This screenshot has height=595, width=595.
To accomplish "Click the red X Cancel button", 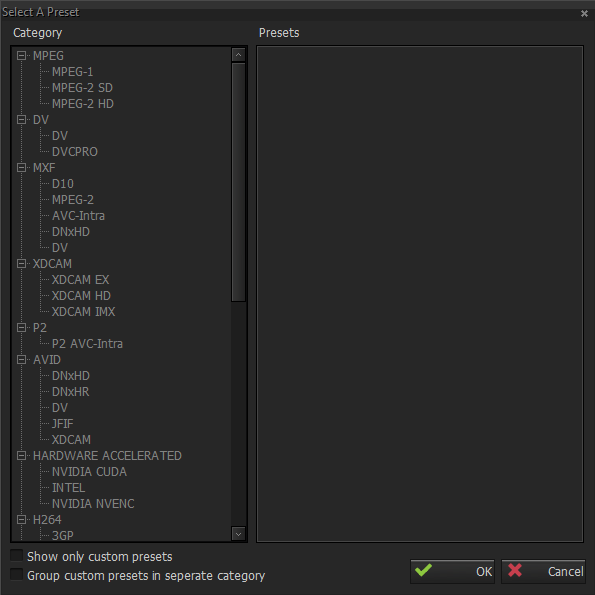I will [x=543, y=571].
